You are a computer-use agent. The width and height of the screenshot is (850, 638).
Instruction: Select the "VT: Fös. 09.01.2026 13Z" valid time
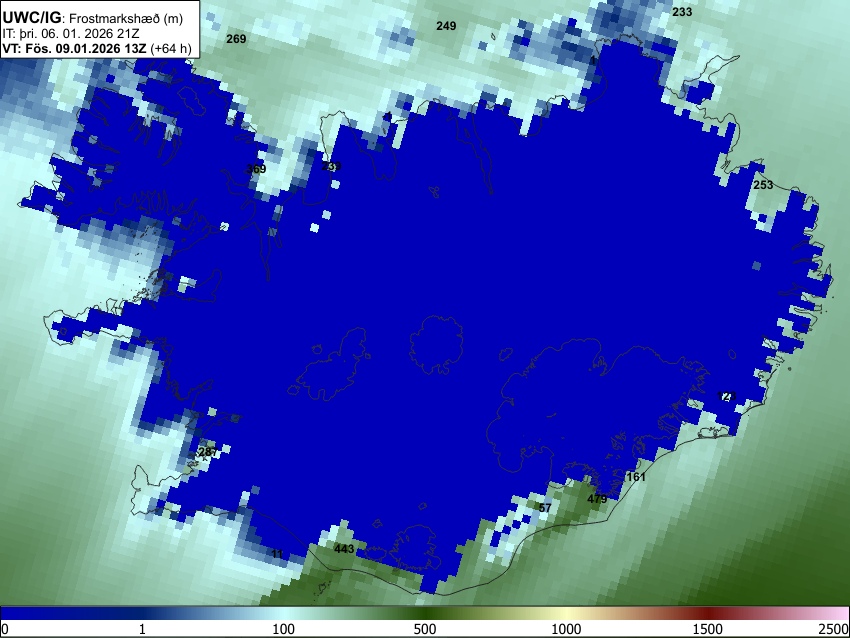(x=74, y=48)
